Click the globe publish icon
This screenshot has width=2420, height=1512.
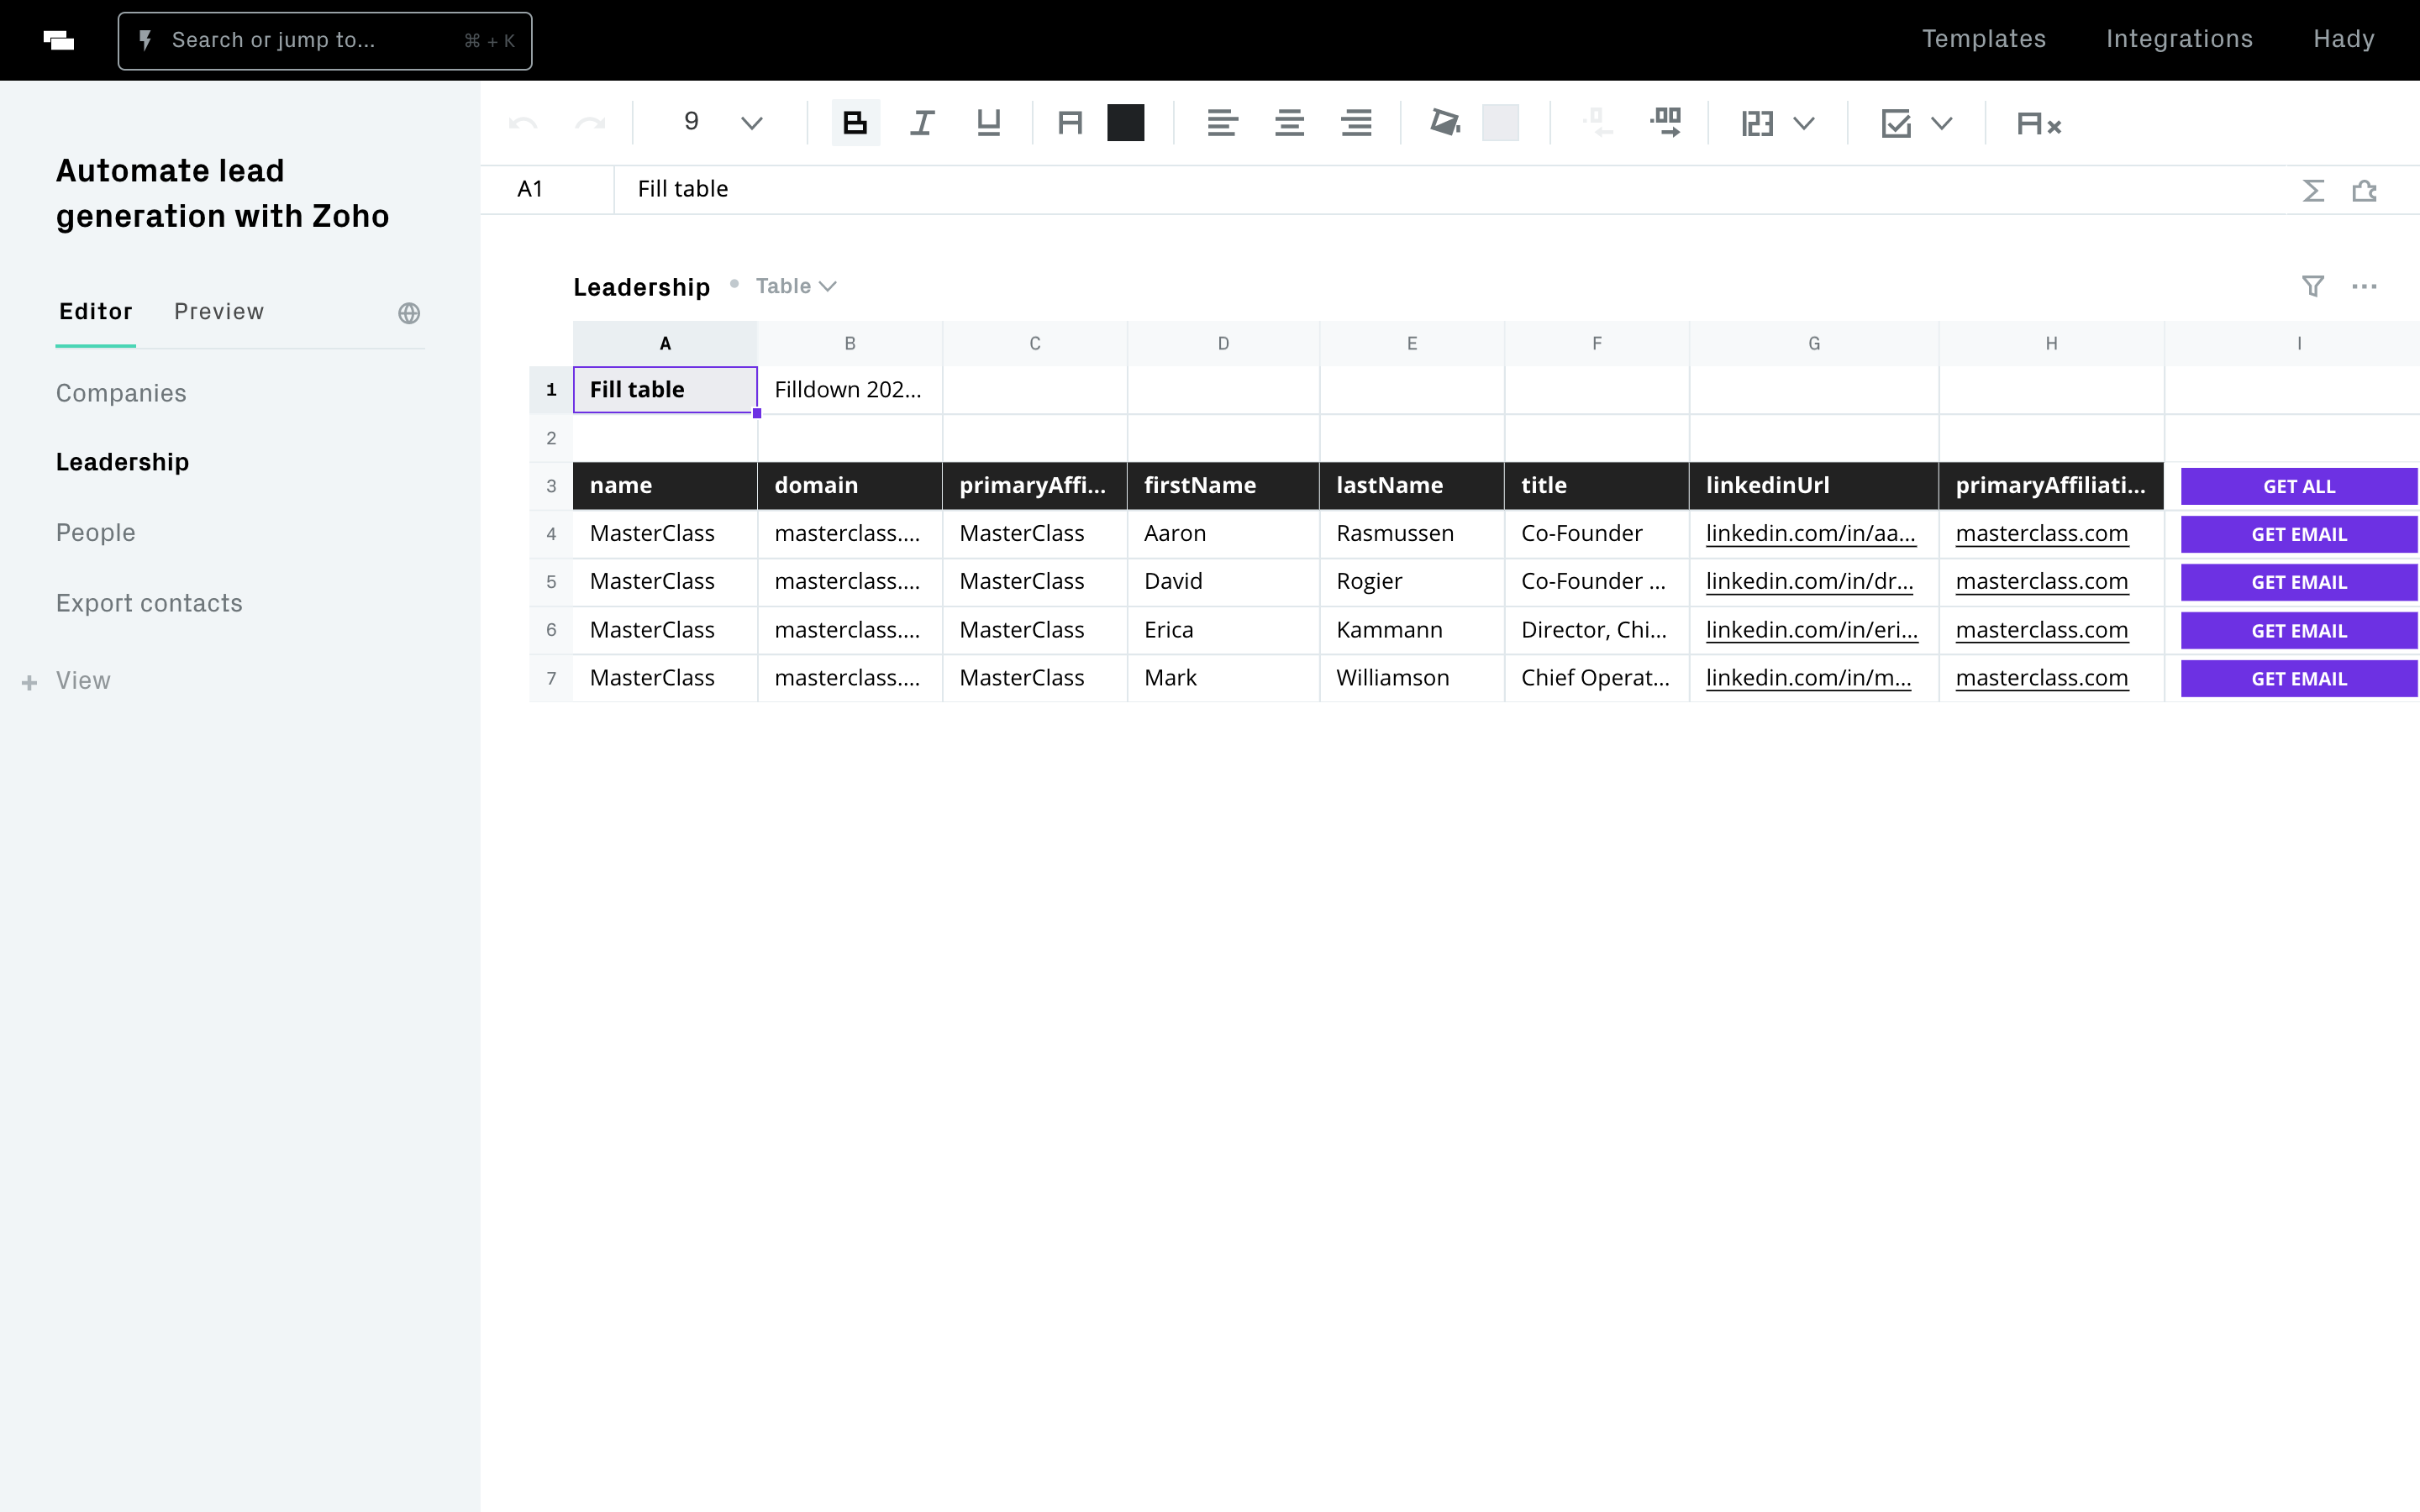tap(409, 313)
